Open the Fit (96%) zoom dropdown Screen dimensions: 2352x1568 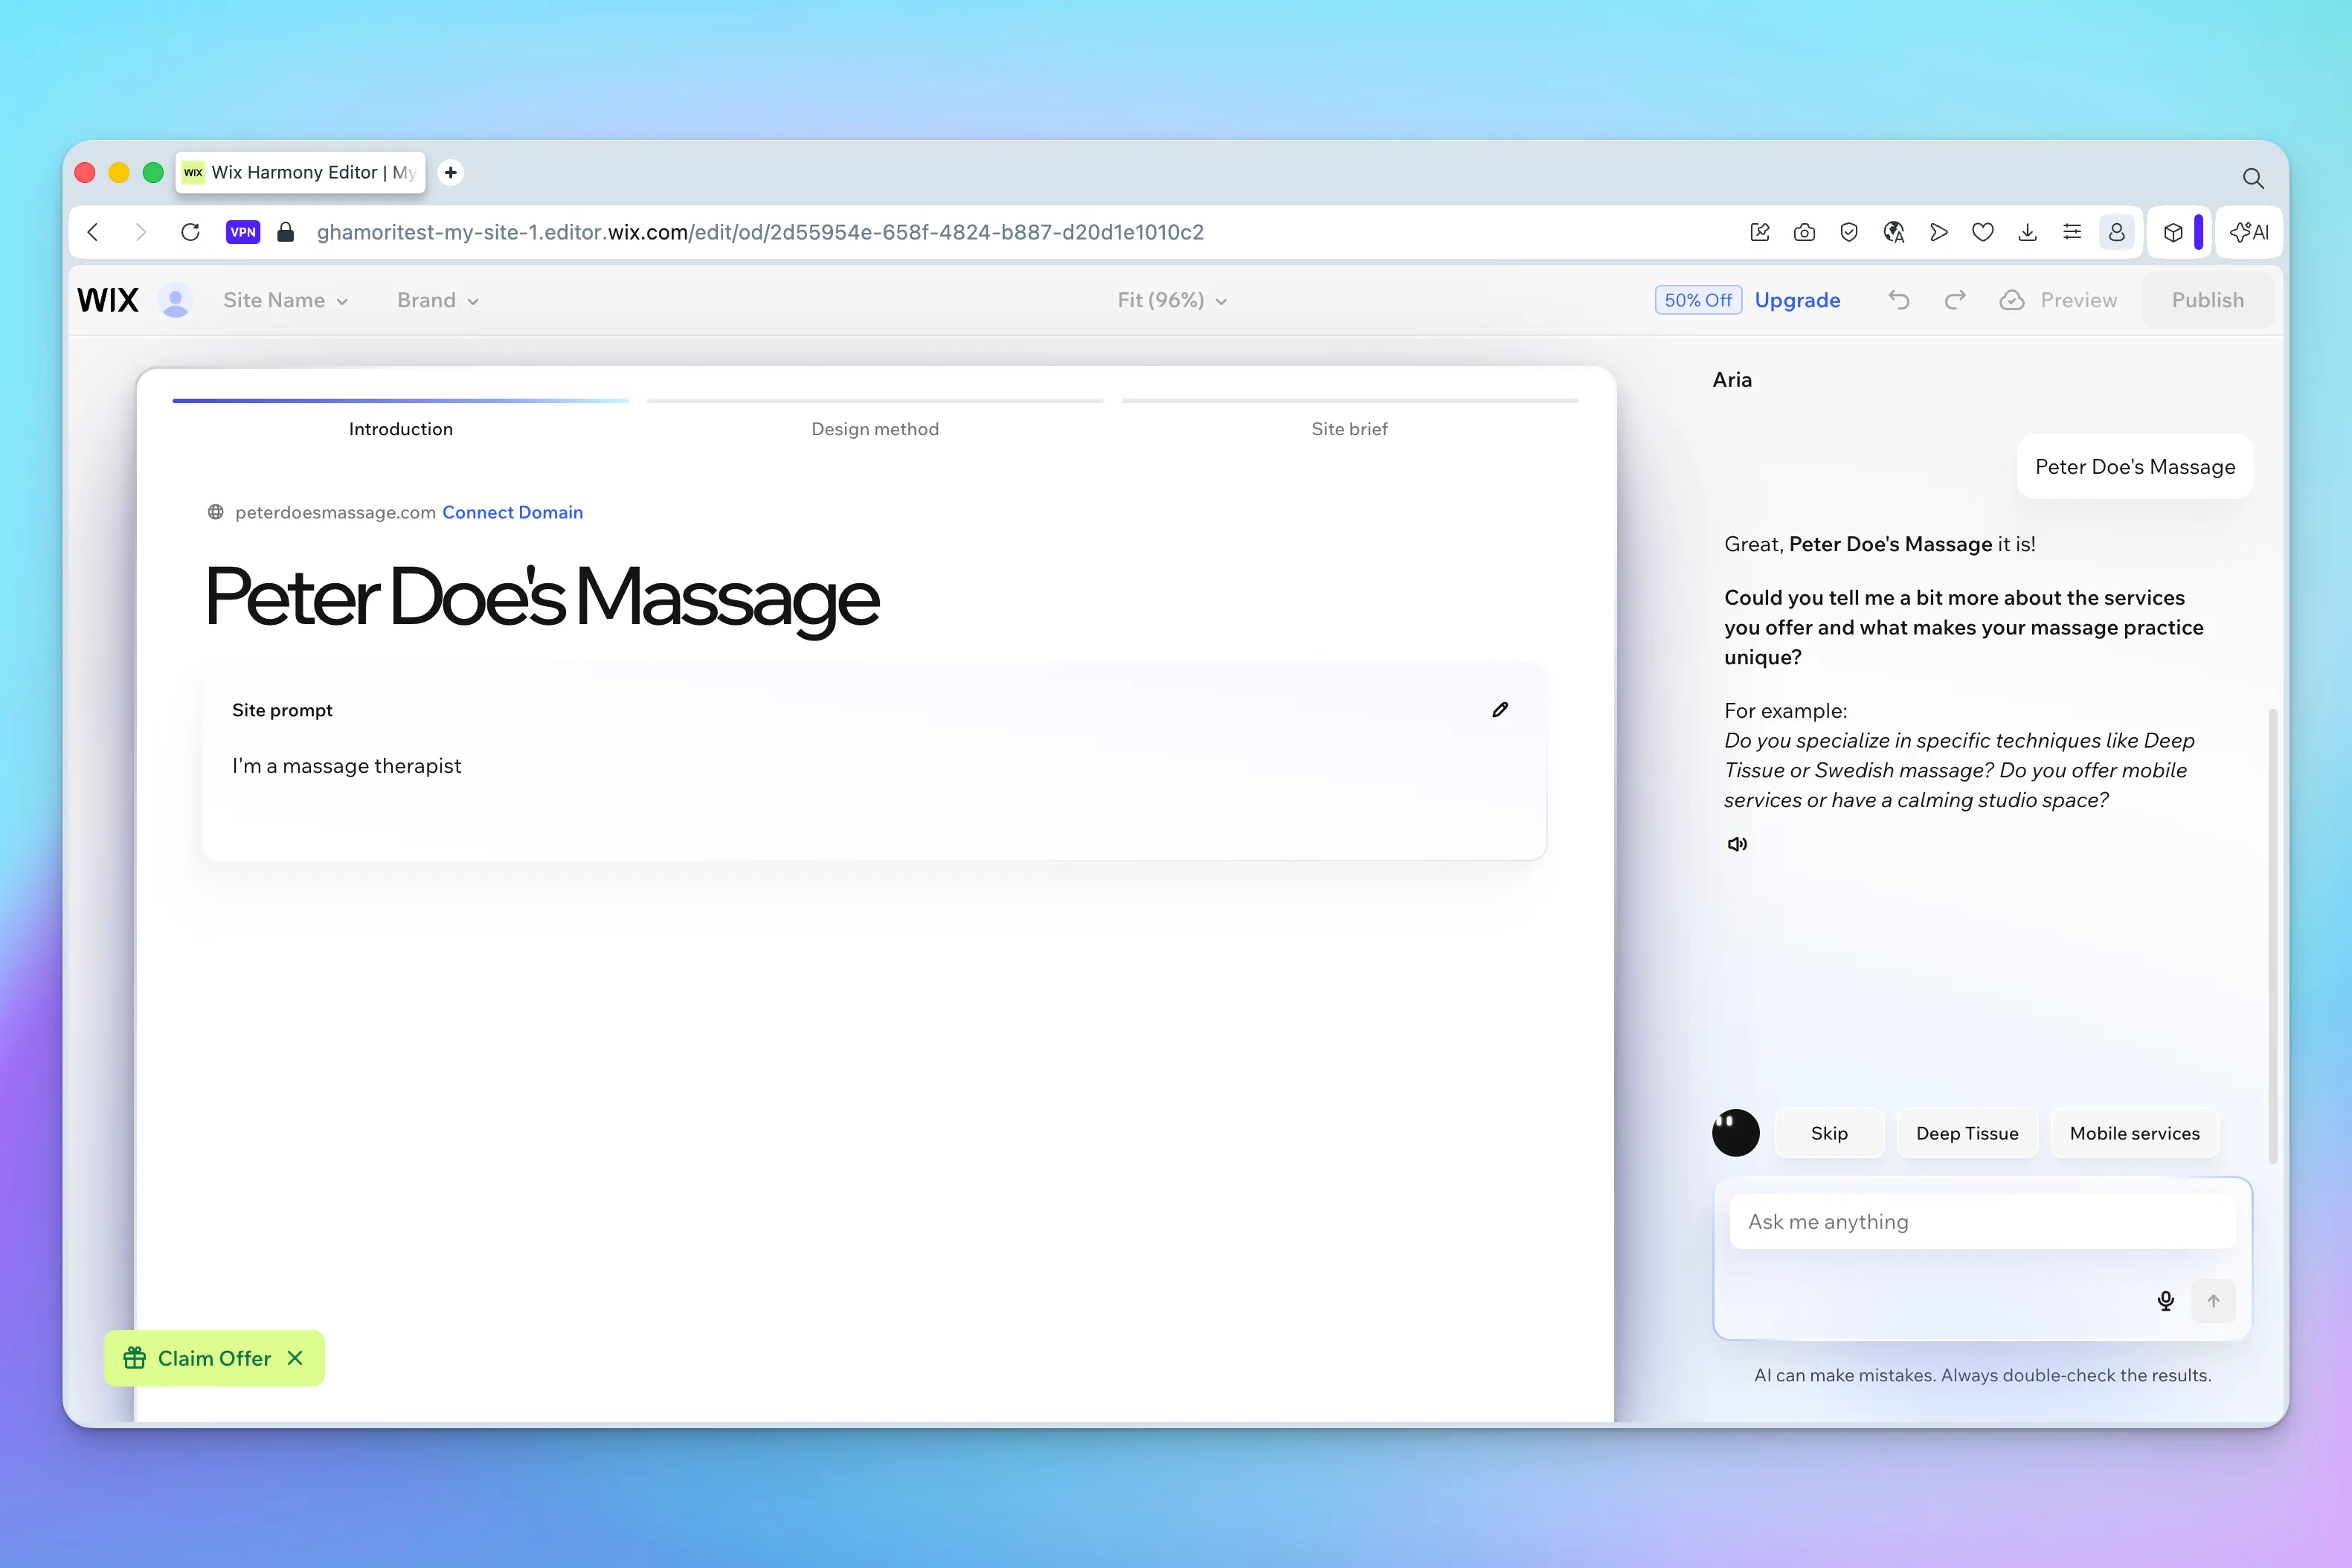(1172, 300)
